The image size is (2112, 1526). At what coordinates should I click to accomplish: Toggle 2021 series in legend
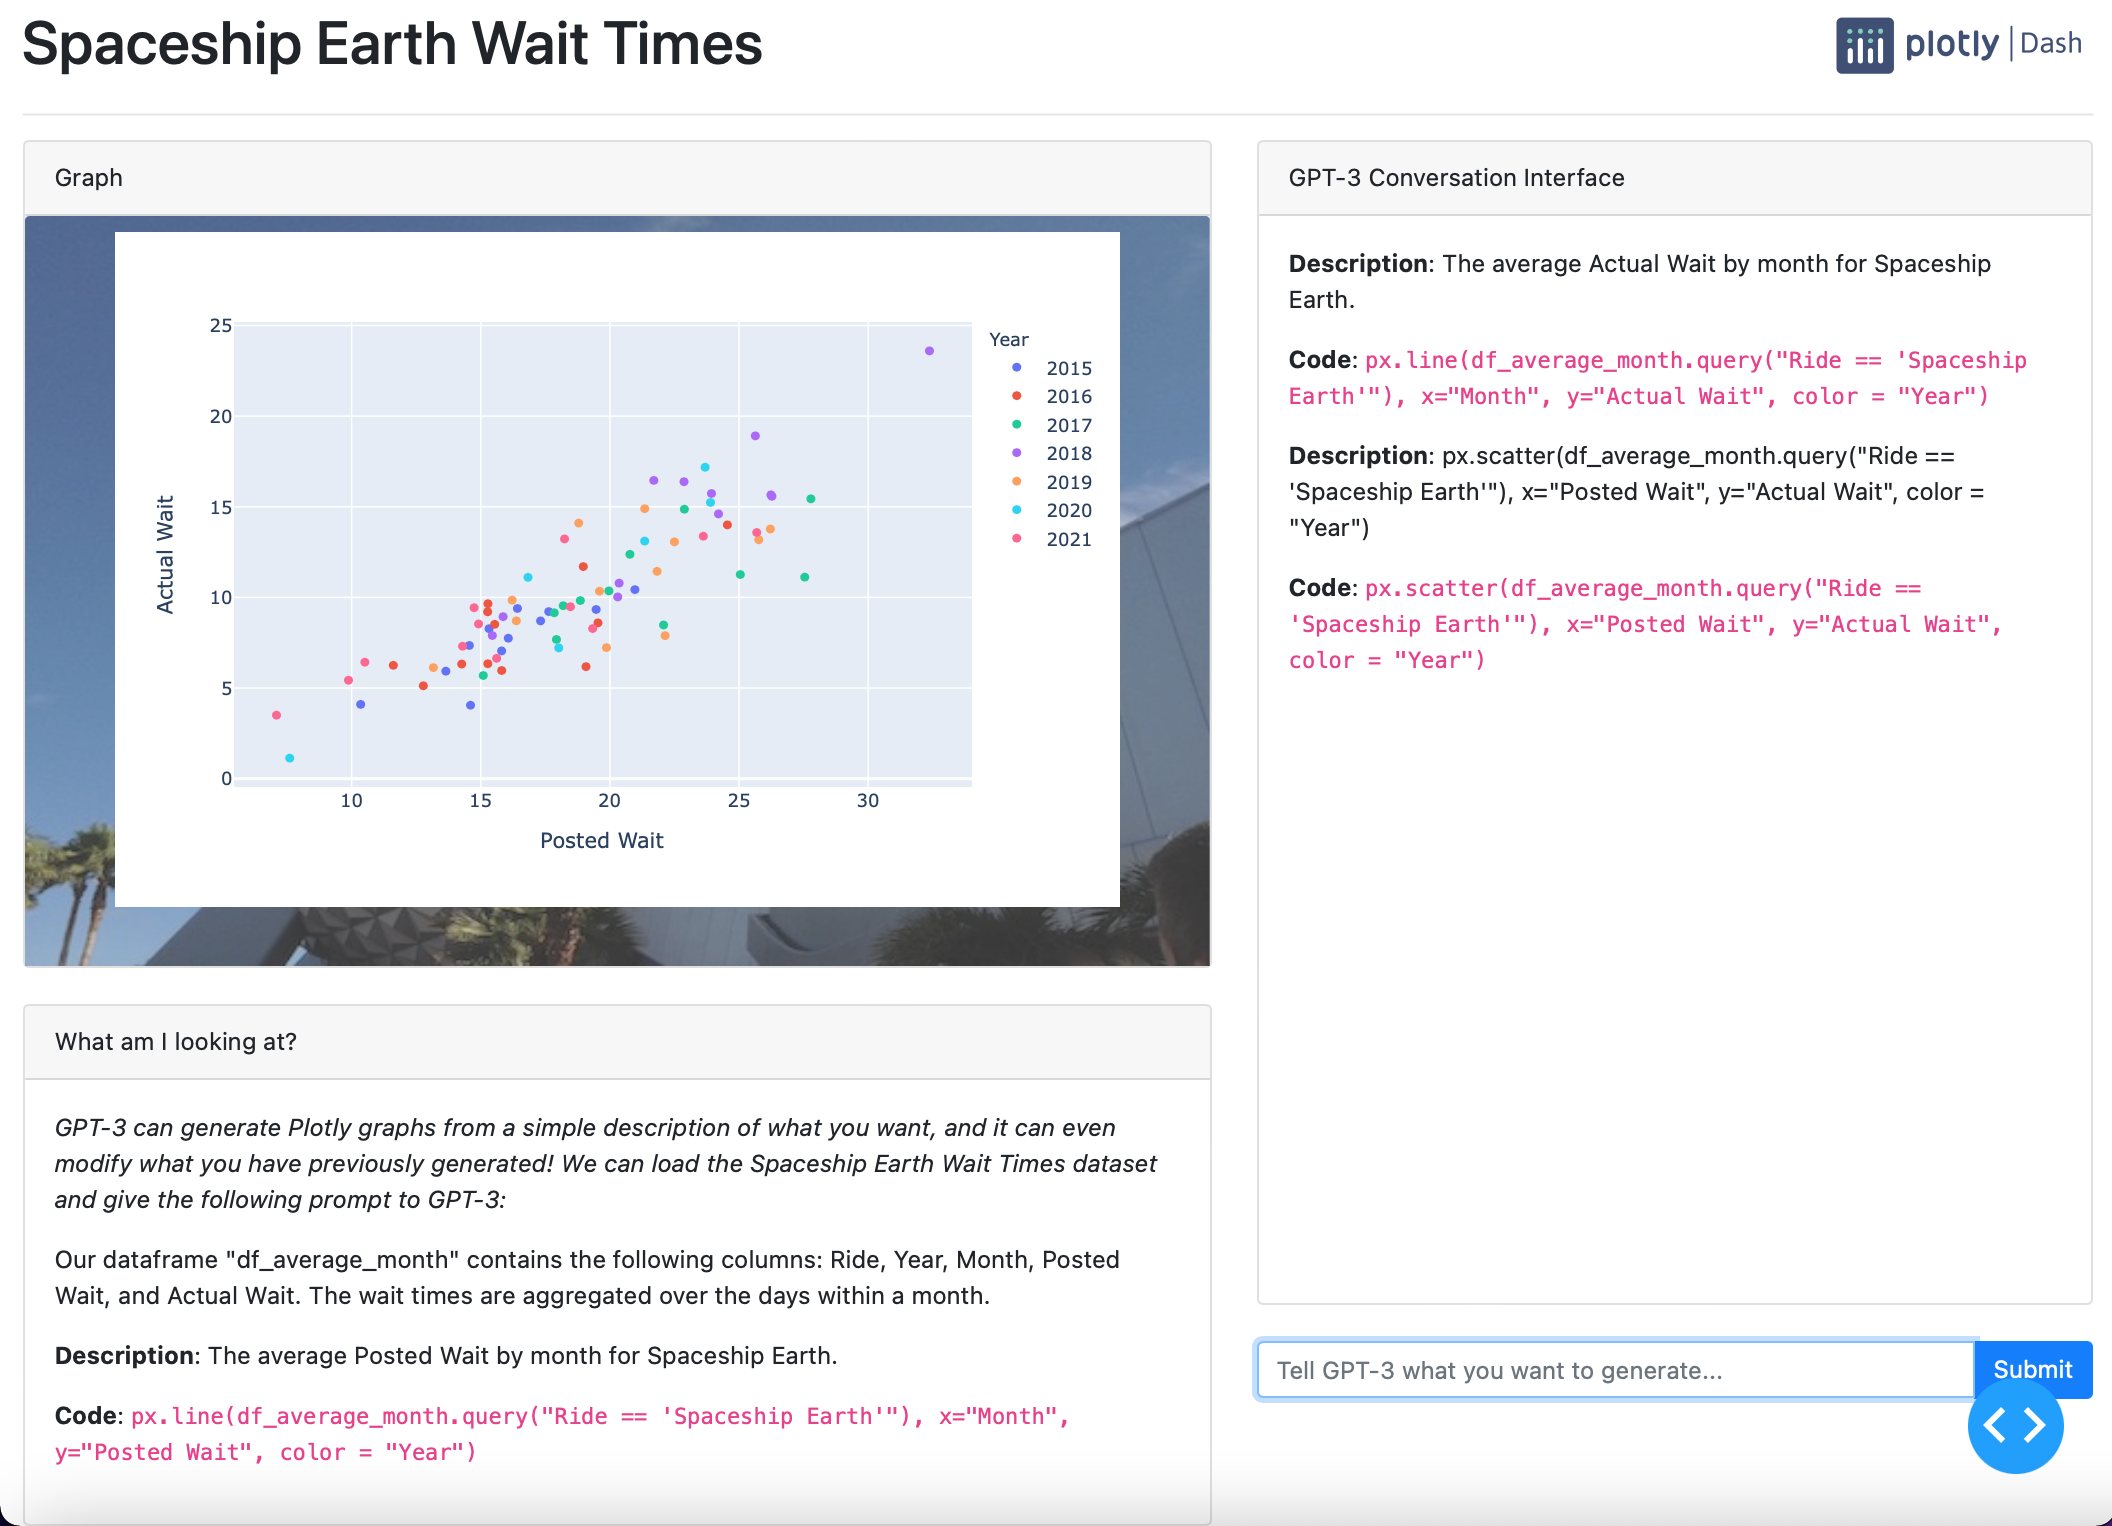1068,539
